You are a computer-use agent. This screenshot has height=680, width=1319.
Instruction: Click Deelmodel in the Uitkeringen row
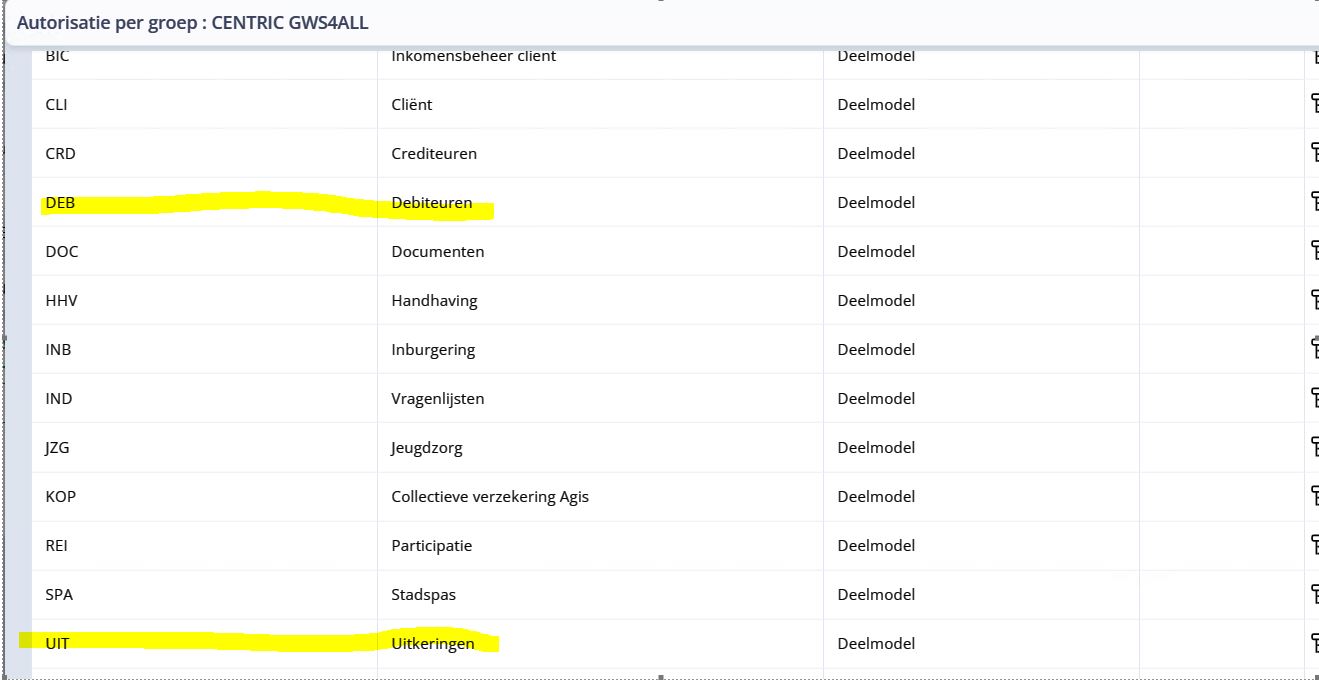coord(876,643)
